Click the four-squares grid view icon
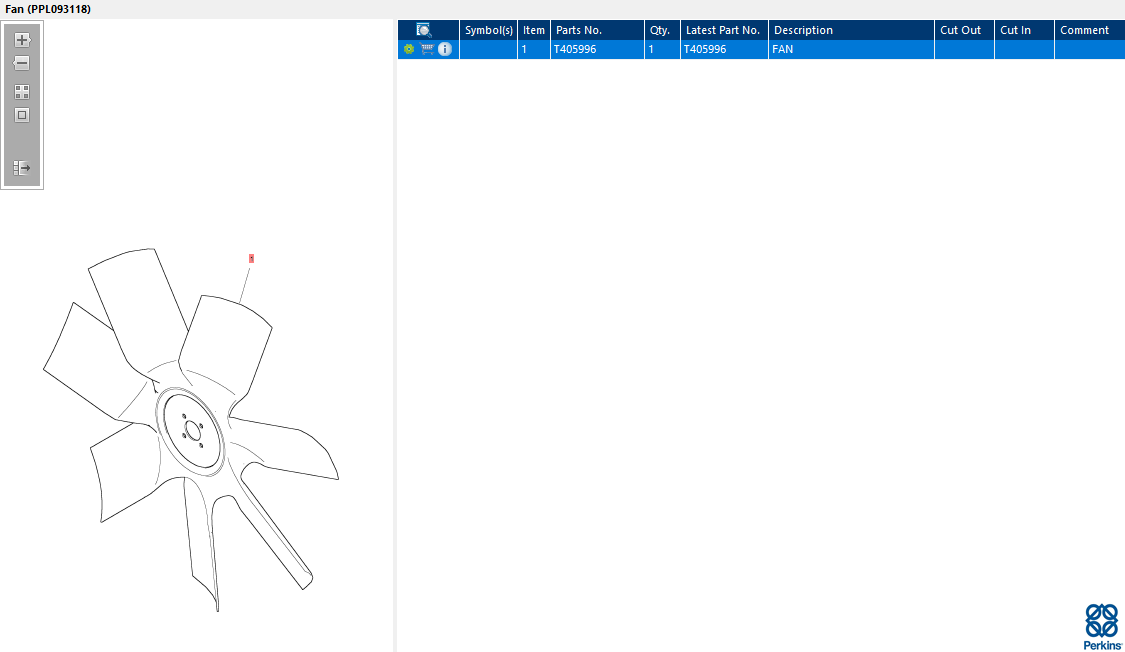This screenshot has width=1125, height=652. point(22,92)
